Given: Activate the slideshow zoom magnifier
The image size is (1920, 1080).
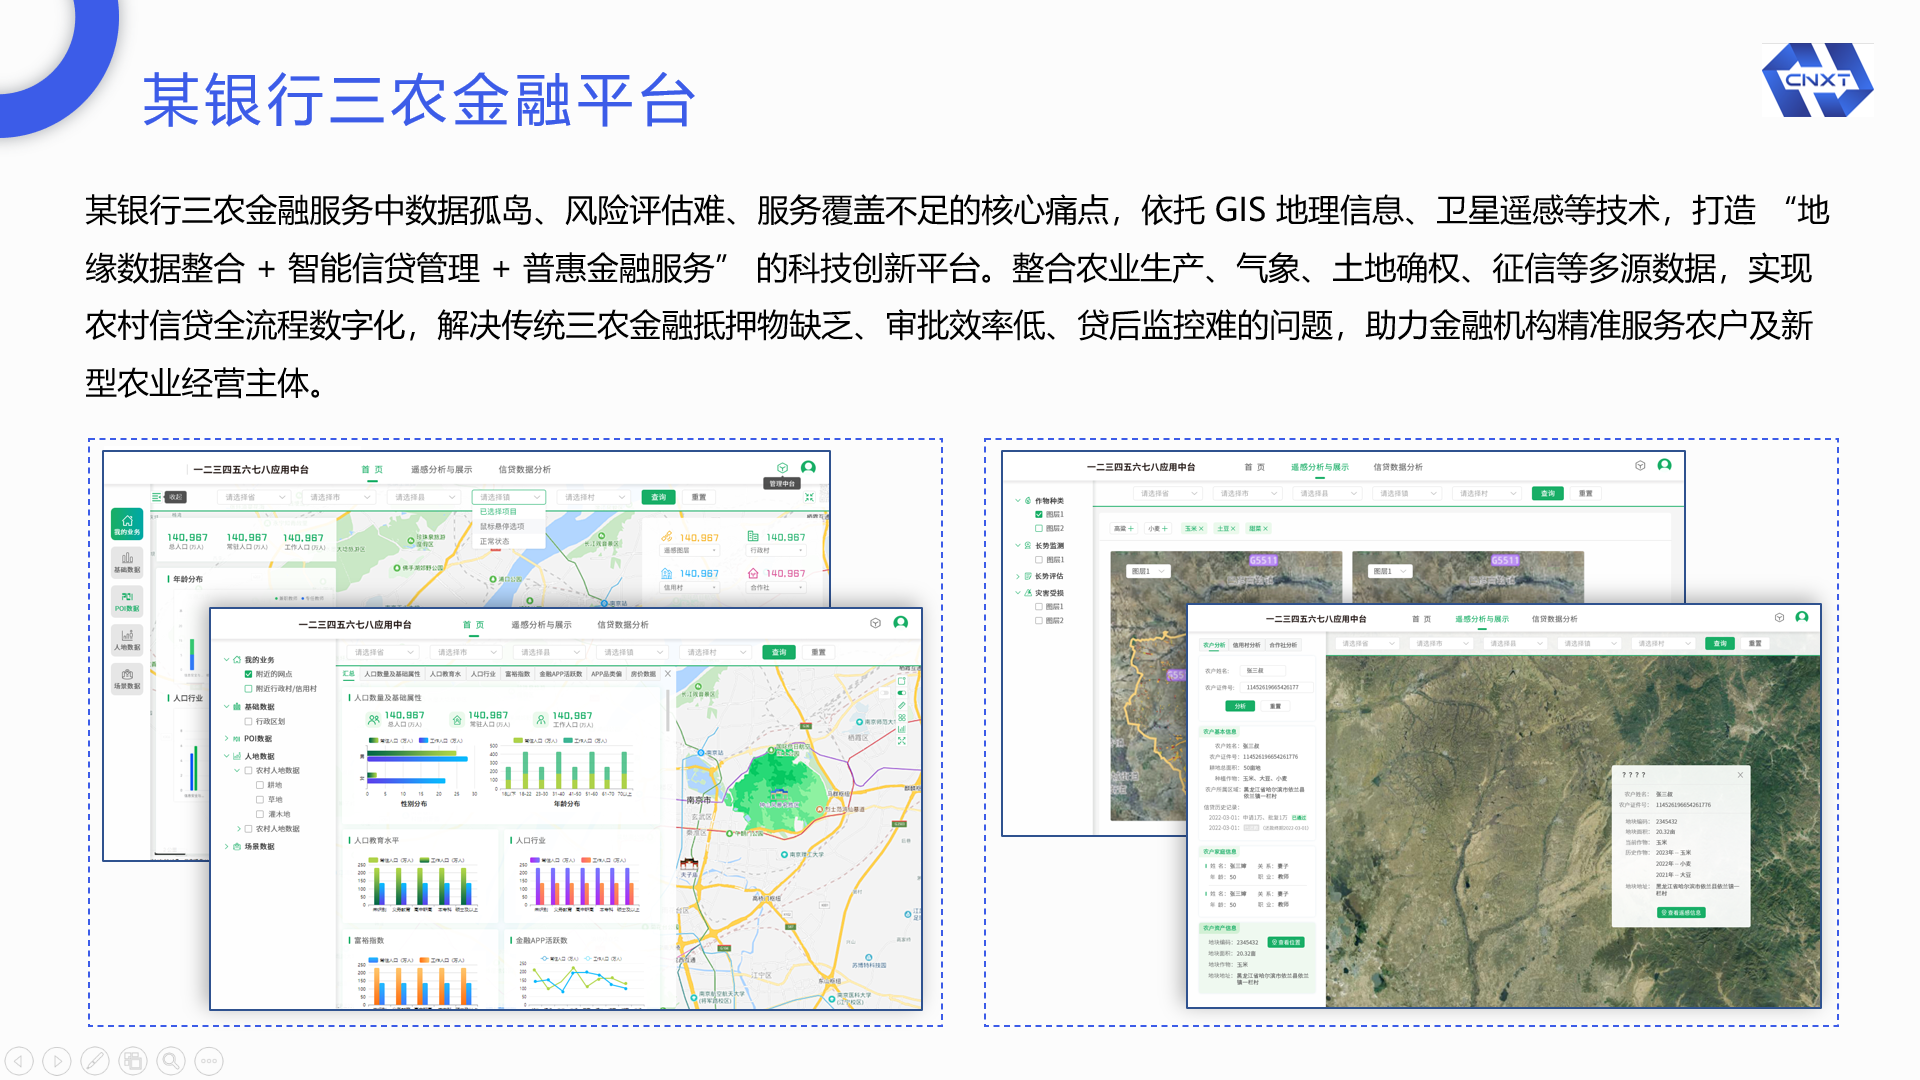Looking at the screenshot, I should pos(171,1061).
